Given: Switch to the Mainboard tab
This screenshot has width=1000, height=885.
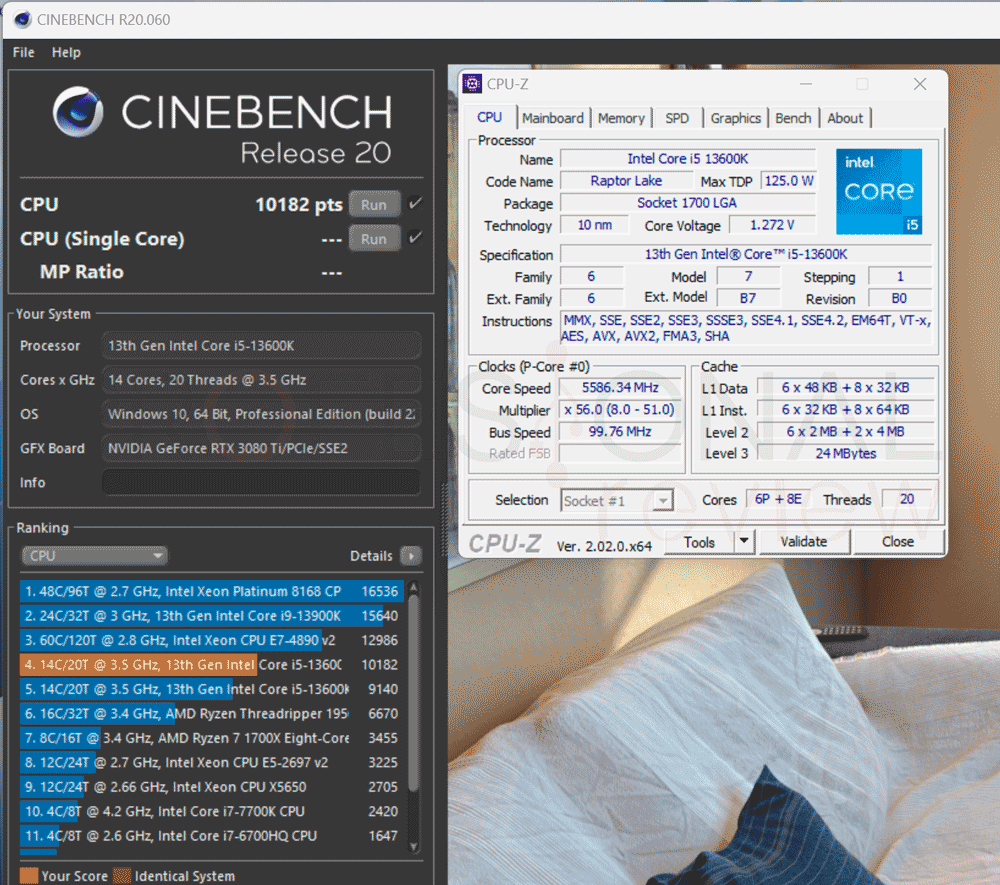Looking at the screenshot, I should [553, 118].
